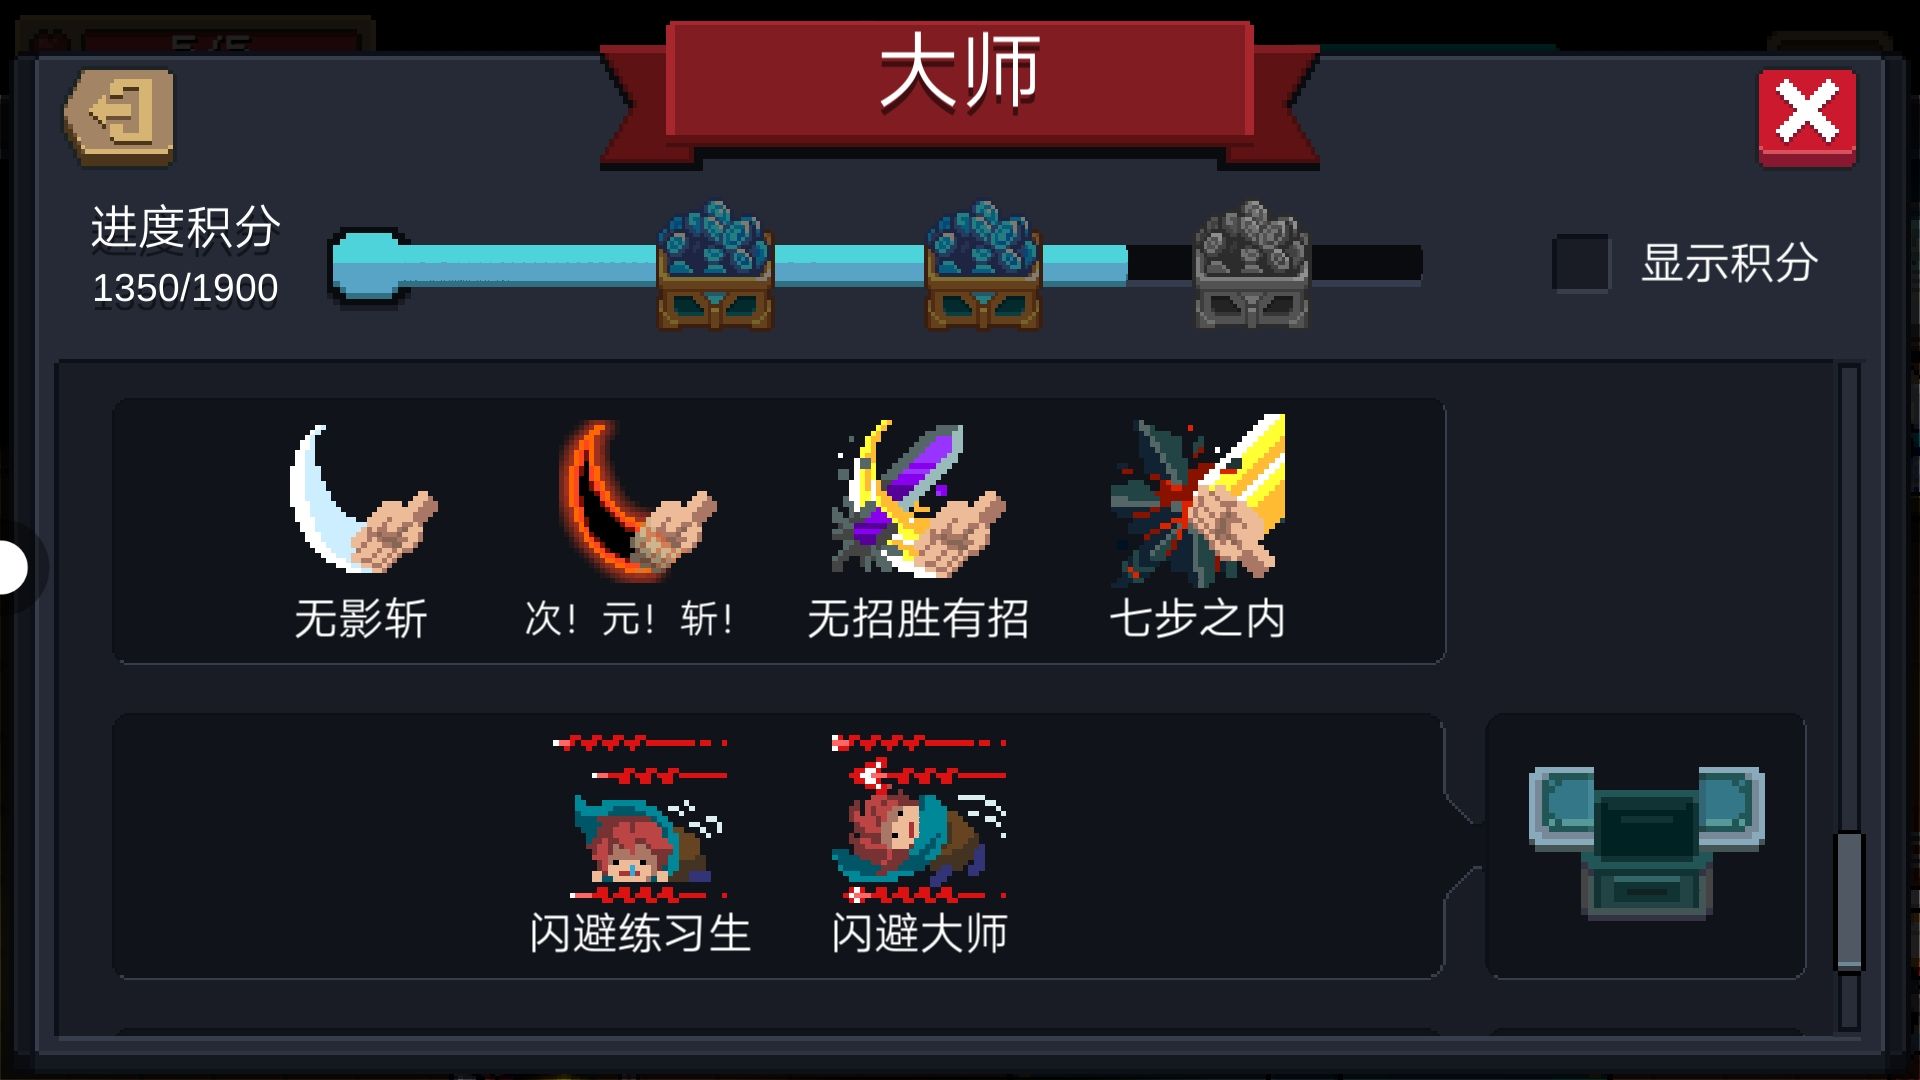Close the 大师 achievements window
The width and height of the screenshot is (1920, 1080).
[x=1807, y=117]
